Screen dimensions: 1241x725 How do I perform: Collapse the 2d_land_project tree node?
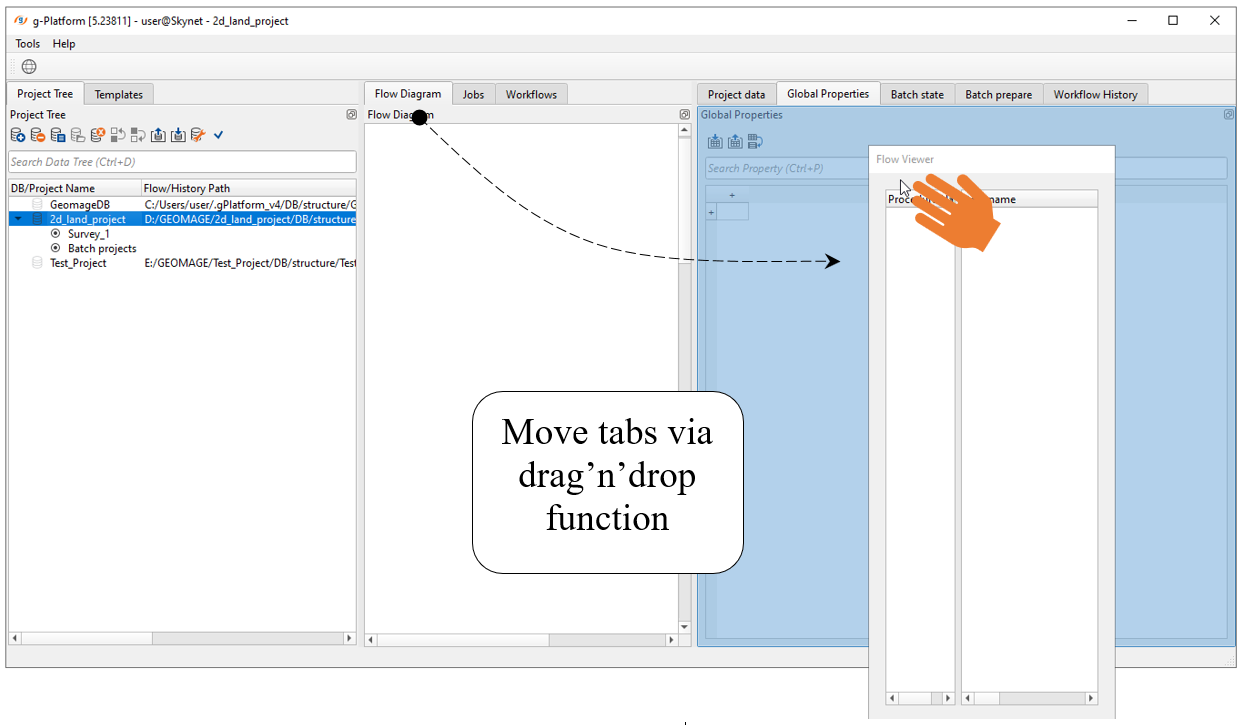[x=18, y=219]
